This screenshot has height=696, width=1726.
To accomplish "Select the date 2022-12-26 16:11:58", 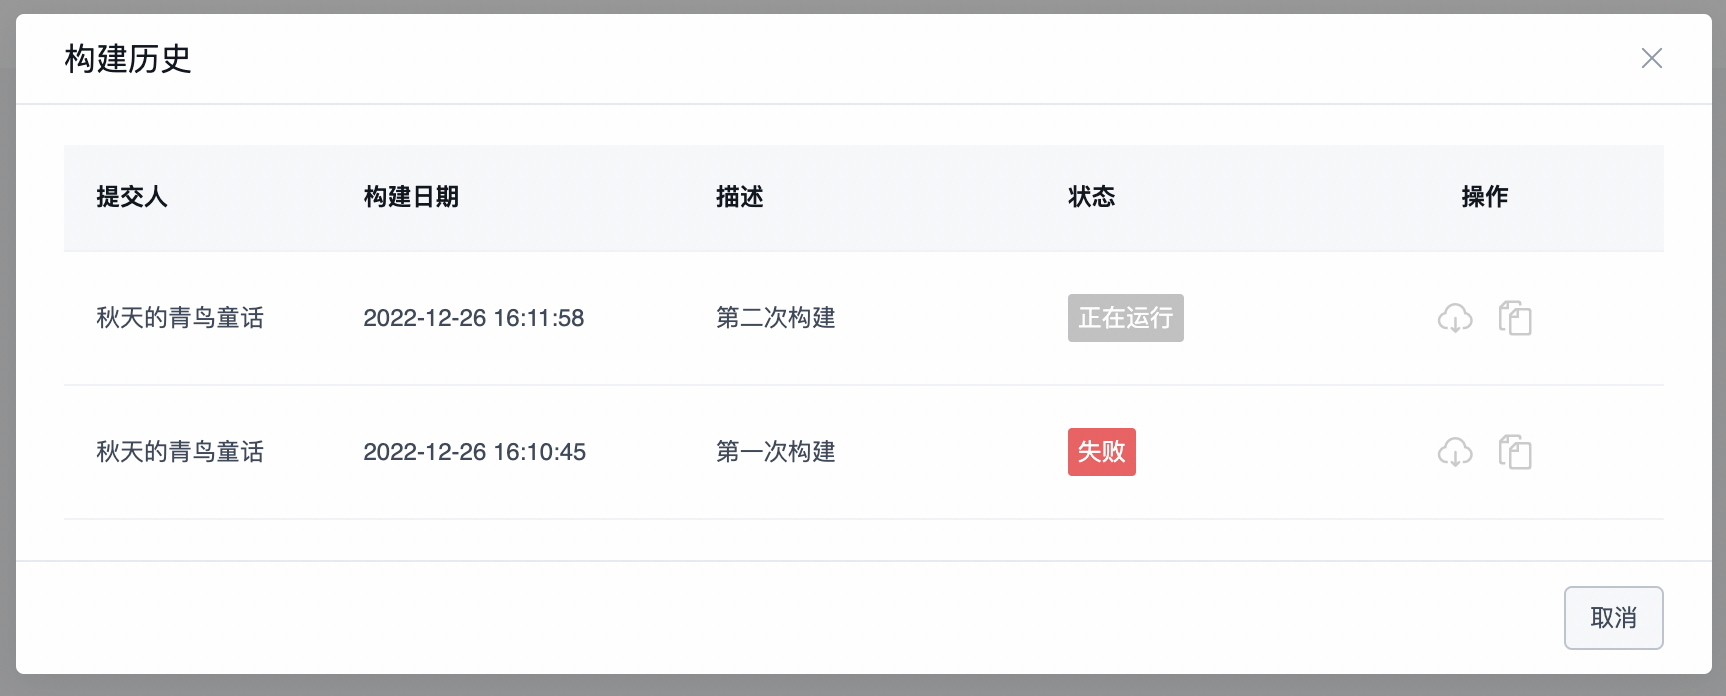I will tap(473, 318).
